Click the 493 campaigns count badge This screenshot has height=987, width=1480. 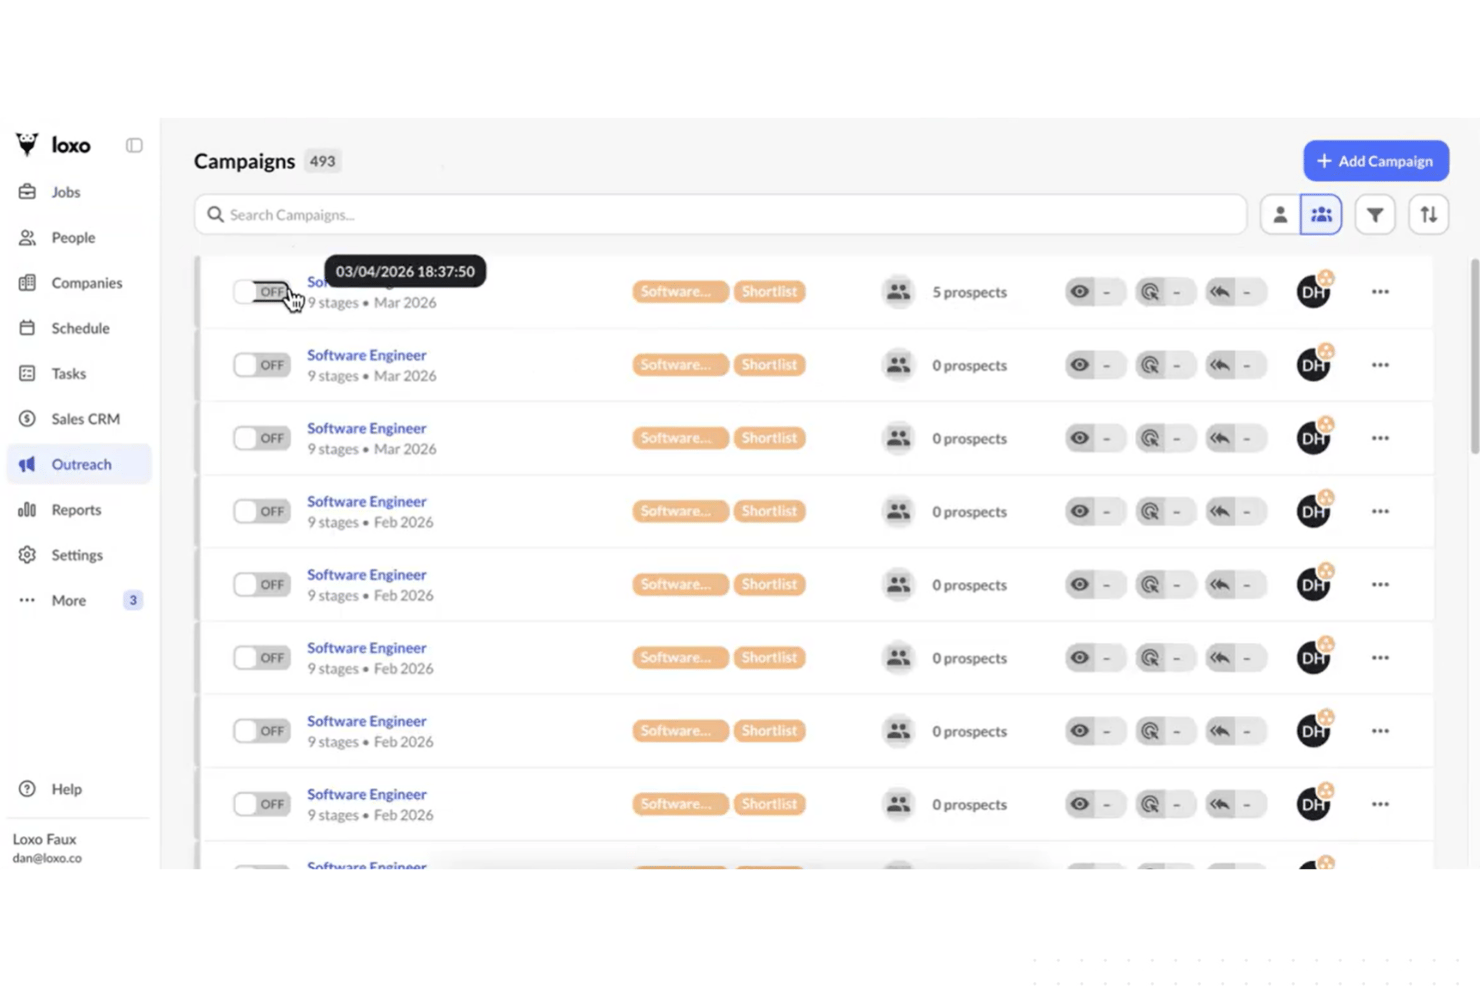(322, 161)
